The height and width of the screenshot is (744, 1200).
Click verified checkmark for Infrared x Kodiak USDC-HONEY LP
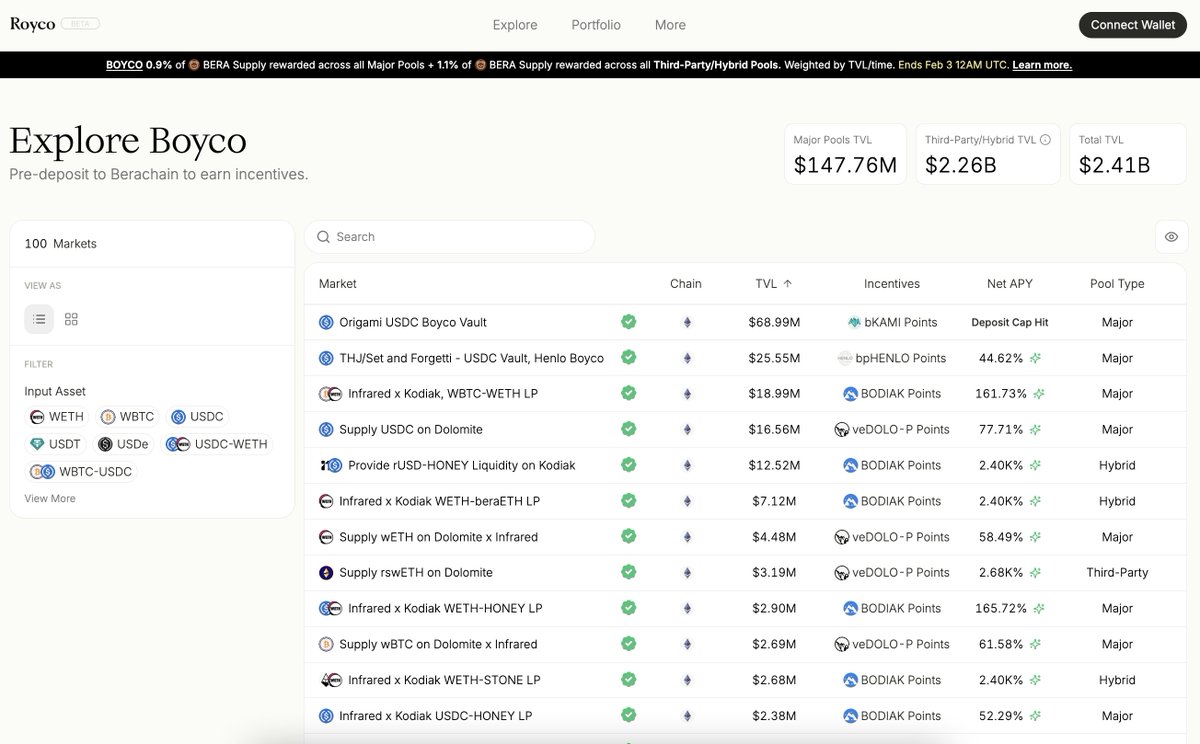628,715
